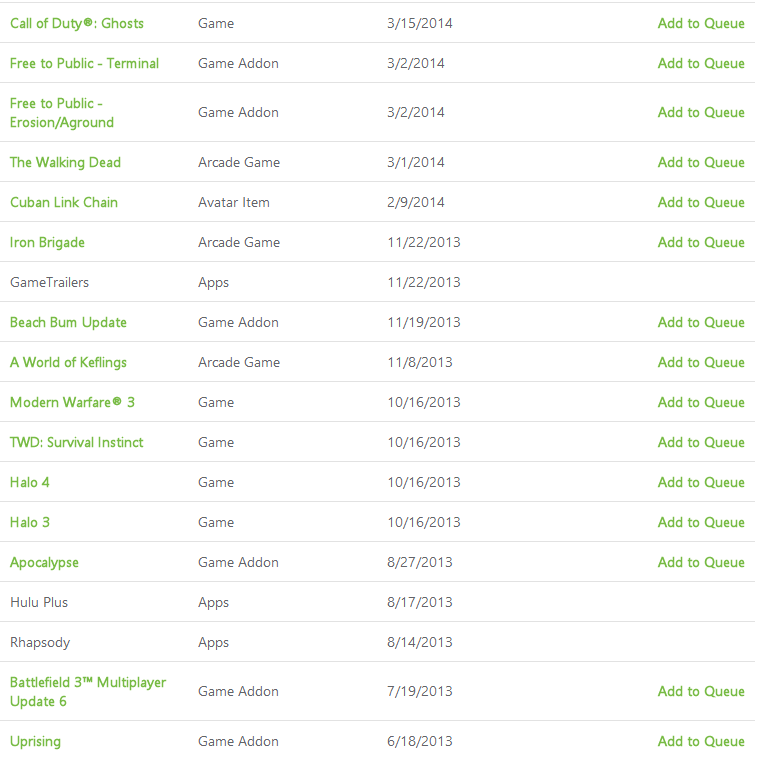Open the Iron Brigade link

pos(47,243)
